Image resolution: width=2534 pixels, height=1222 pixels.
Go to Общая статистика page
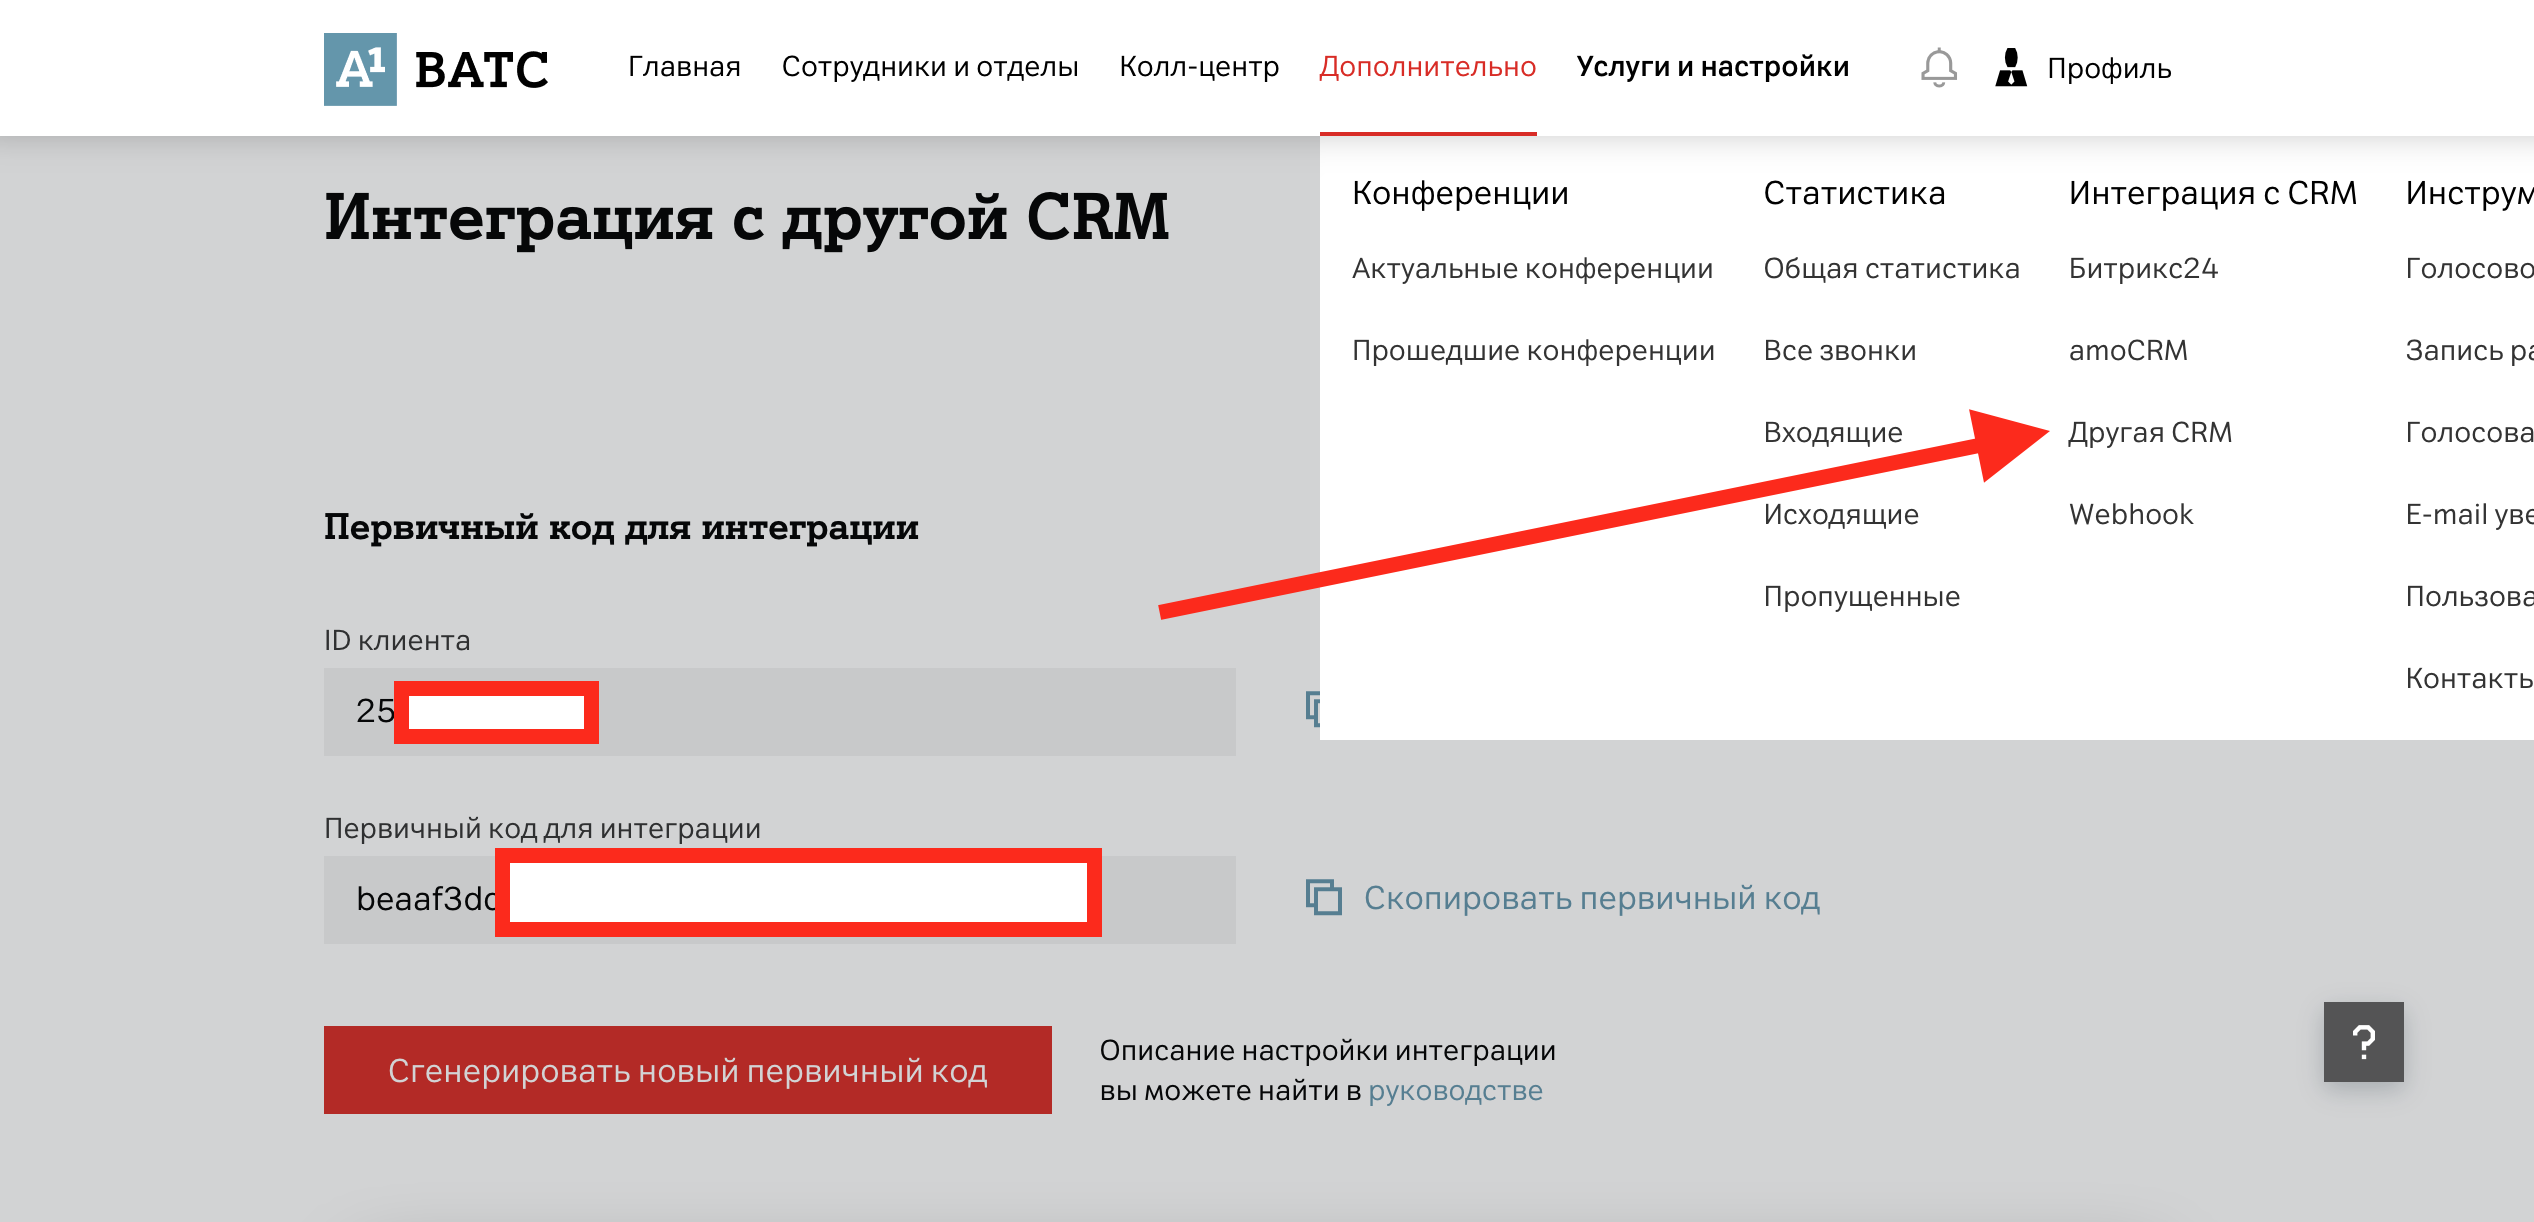[1890, 269]
